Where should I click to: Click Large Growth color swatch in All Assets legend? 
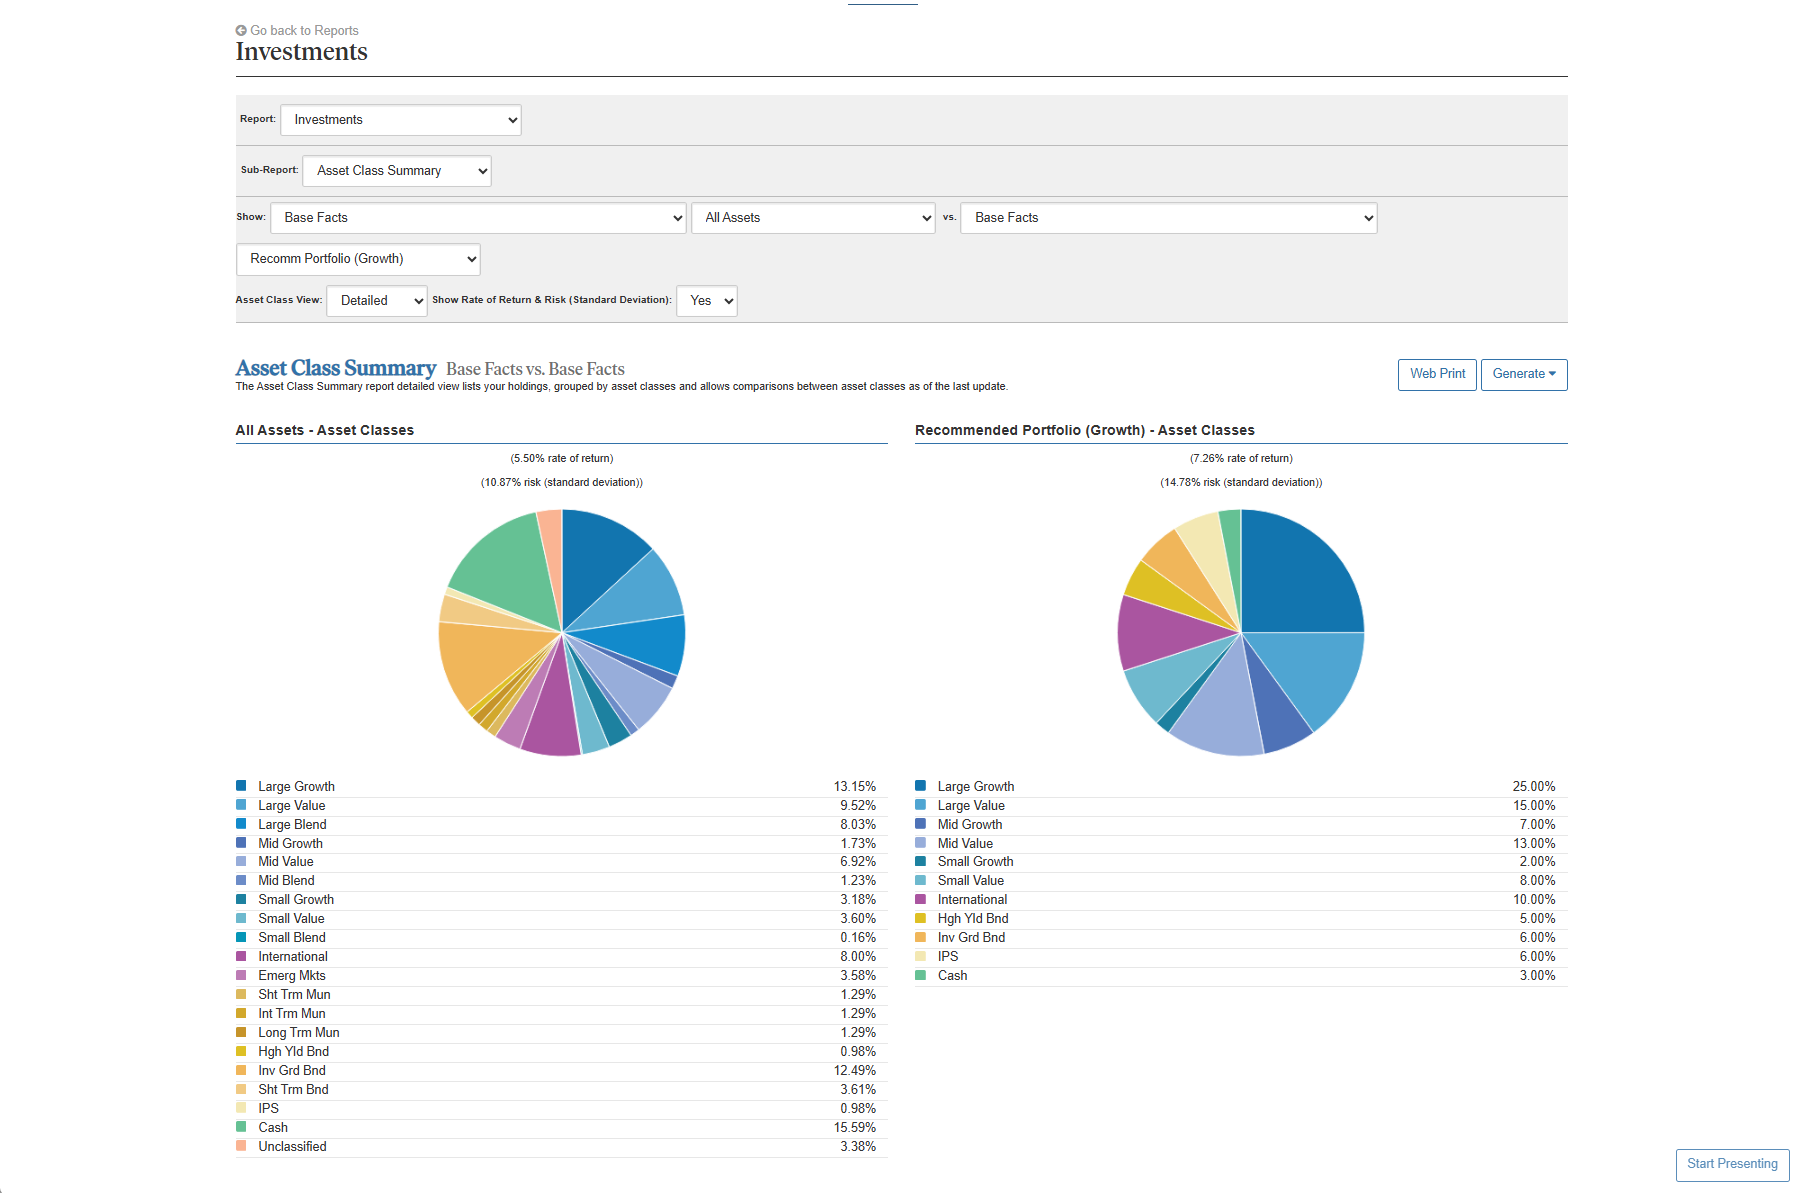coord(241,786)
